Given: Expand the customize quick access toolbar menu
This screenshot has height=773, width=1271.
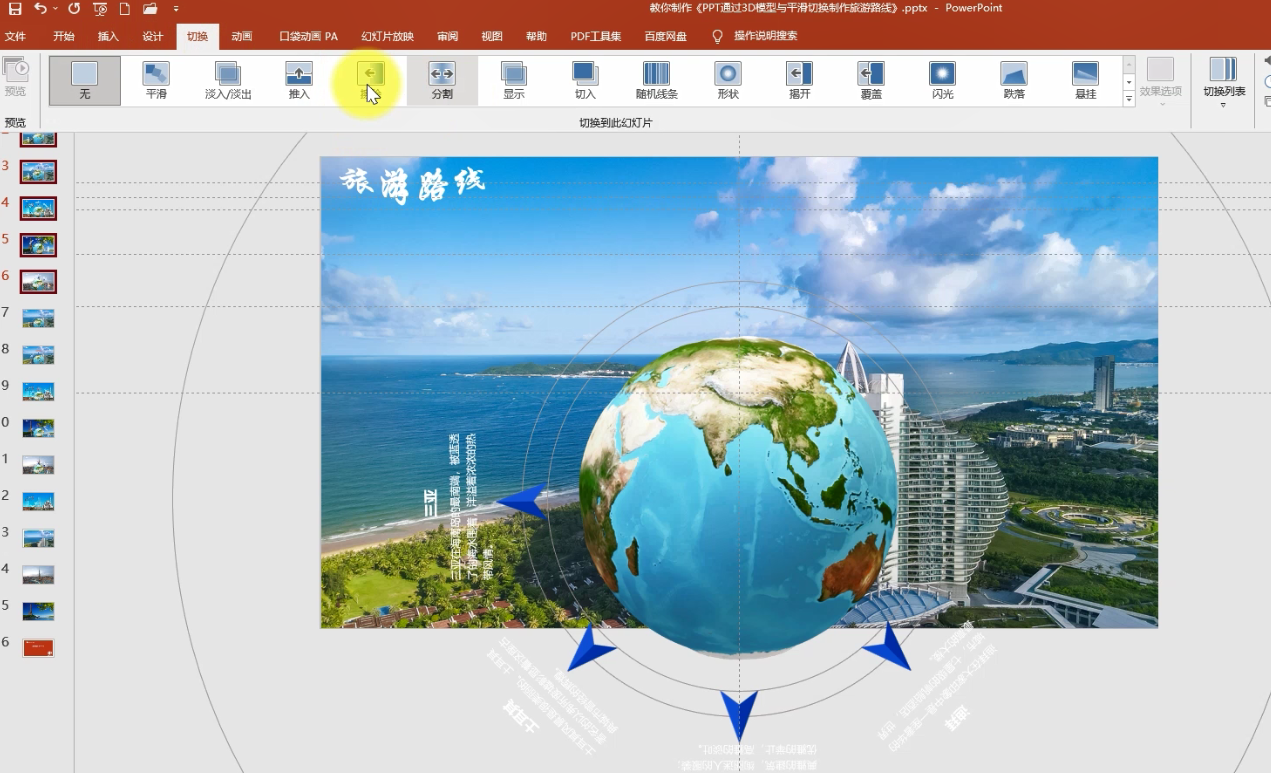Looking at the screenshot, I should click(x=176, y=9).
